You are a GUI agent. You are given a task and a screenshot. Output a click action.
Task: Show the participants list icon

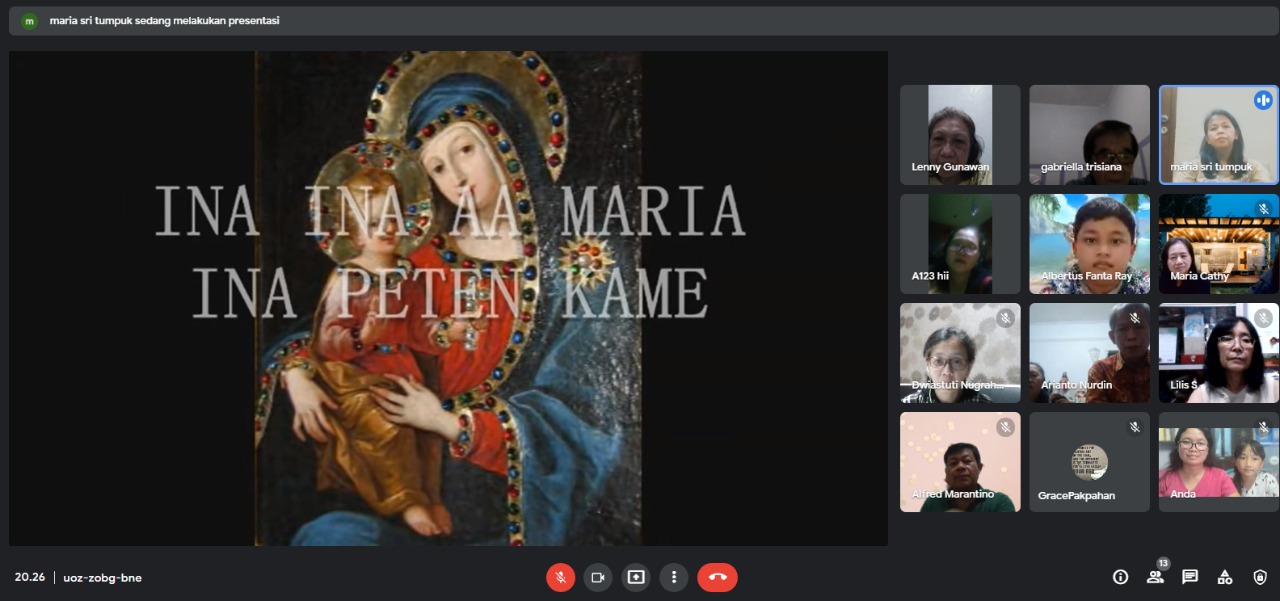(x=1155, y=577)
